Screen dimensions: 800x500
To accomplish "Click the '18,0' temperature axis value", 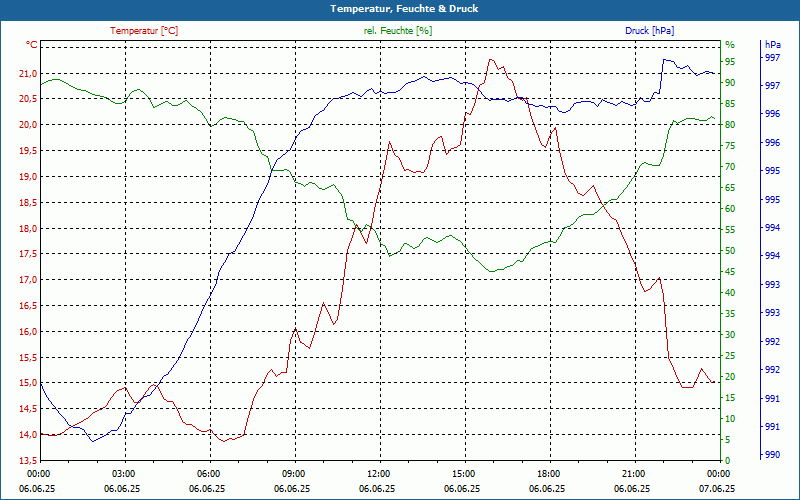I will coord(28,229).
